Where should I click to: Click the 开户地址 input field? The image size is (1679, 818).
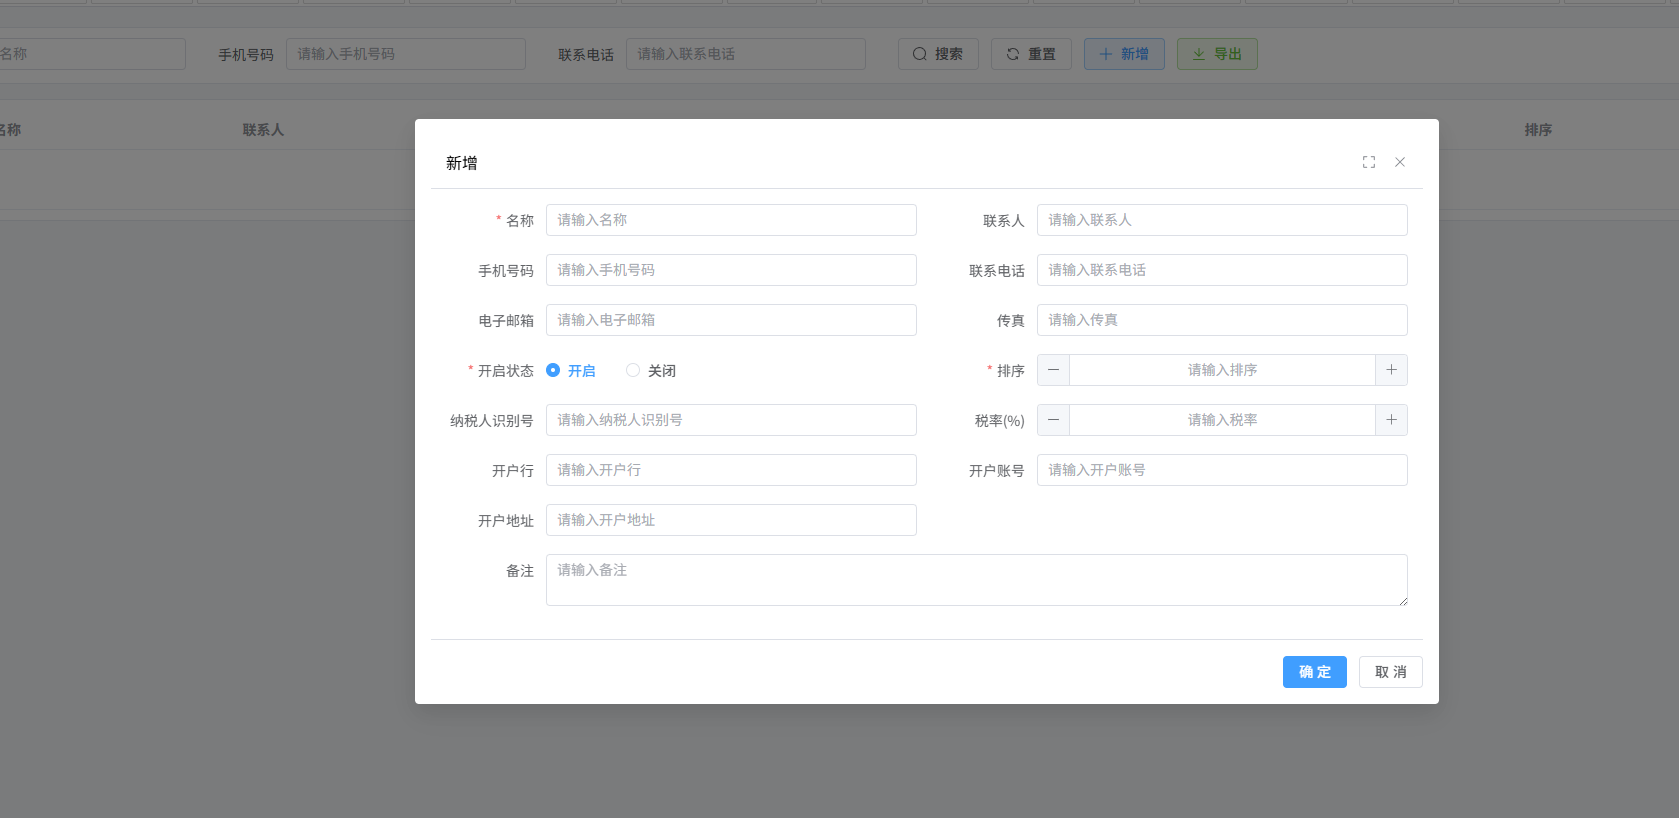tap(731, 520)
